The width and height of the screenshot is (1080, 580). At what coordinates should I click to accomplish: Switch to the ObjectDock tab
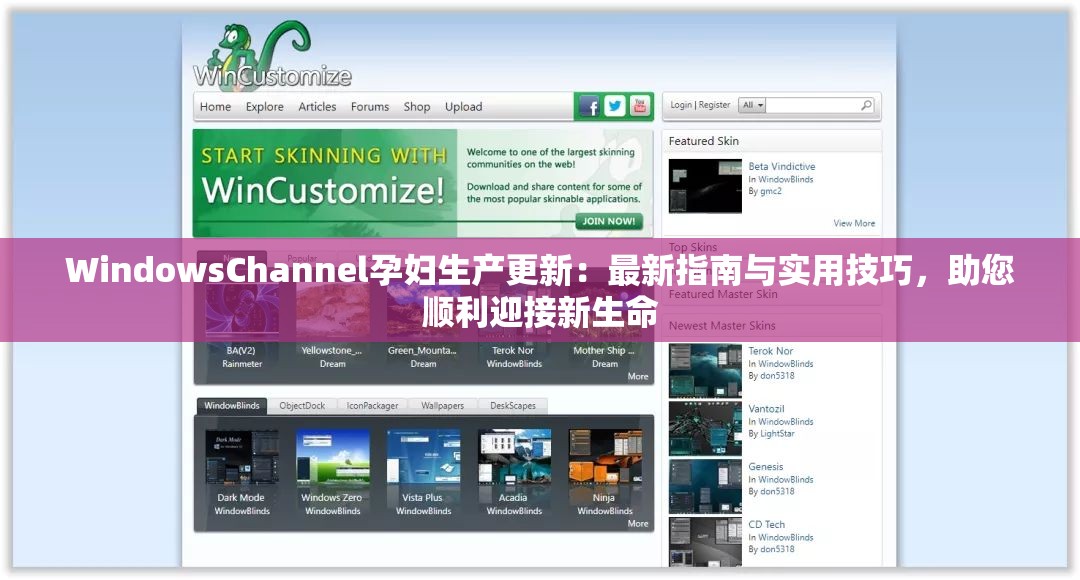tap(302, 406)
